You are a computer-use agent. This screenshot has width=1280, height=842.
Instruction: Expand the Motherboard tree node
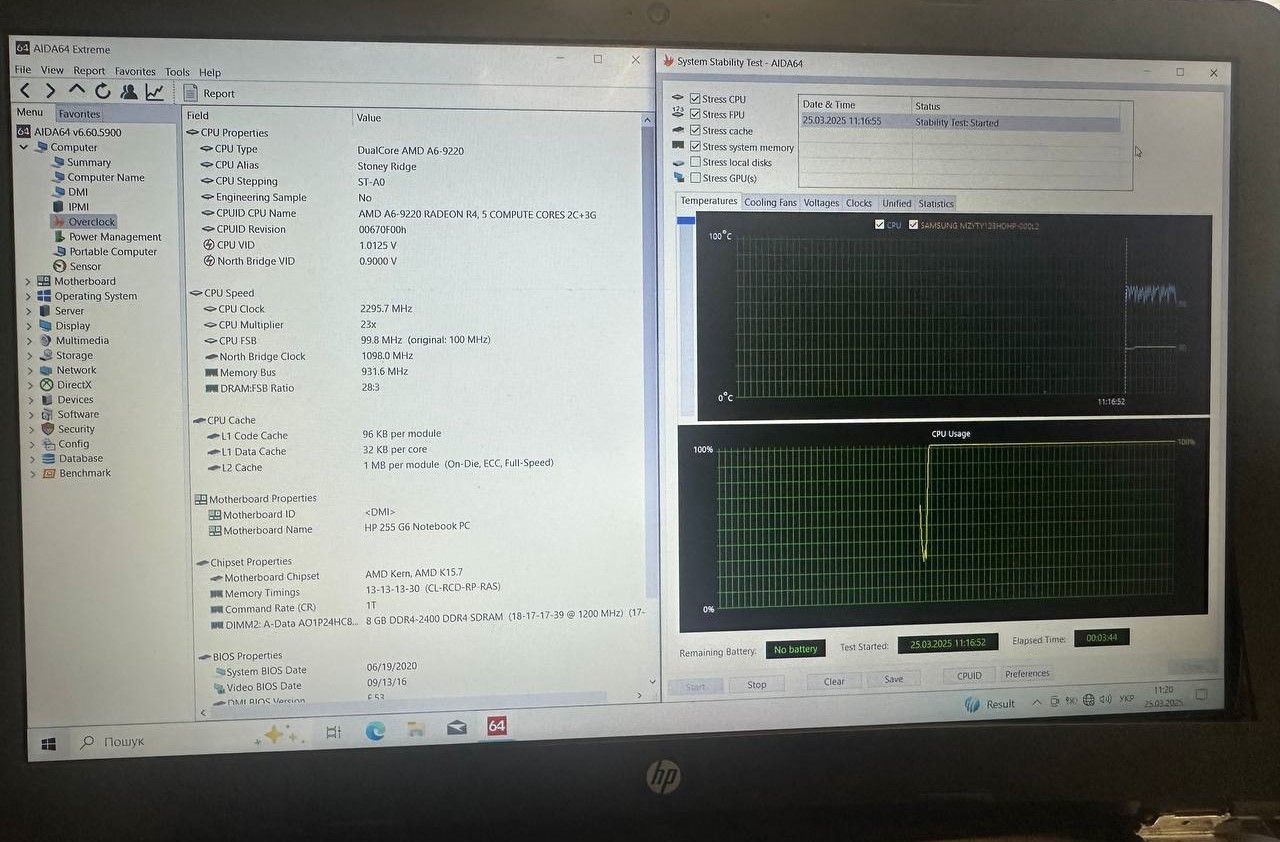pyautogui.click(x=27, y=282)
